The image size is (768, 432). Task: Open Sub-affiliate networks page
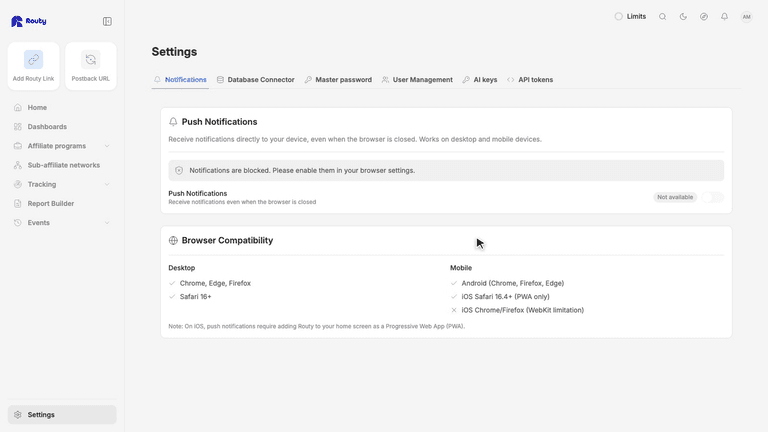pyautogui.click(x=64, y=165)
